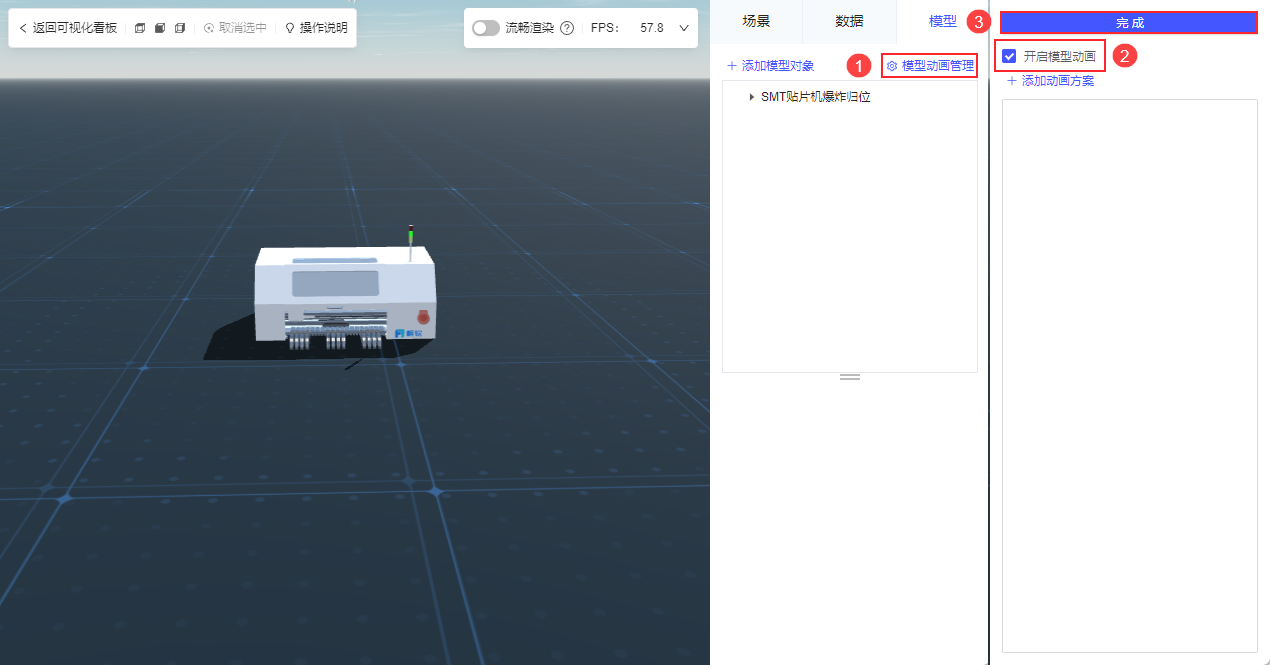Select SMT贴片机爆炸归位 tree item

[816, 97]
